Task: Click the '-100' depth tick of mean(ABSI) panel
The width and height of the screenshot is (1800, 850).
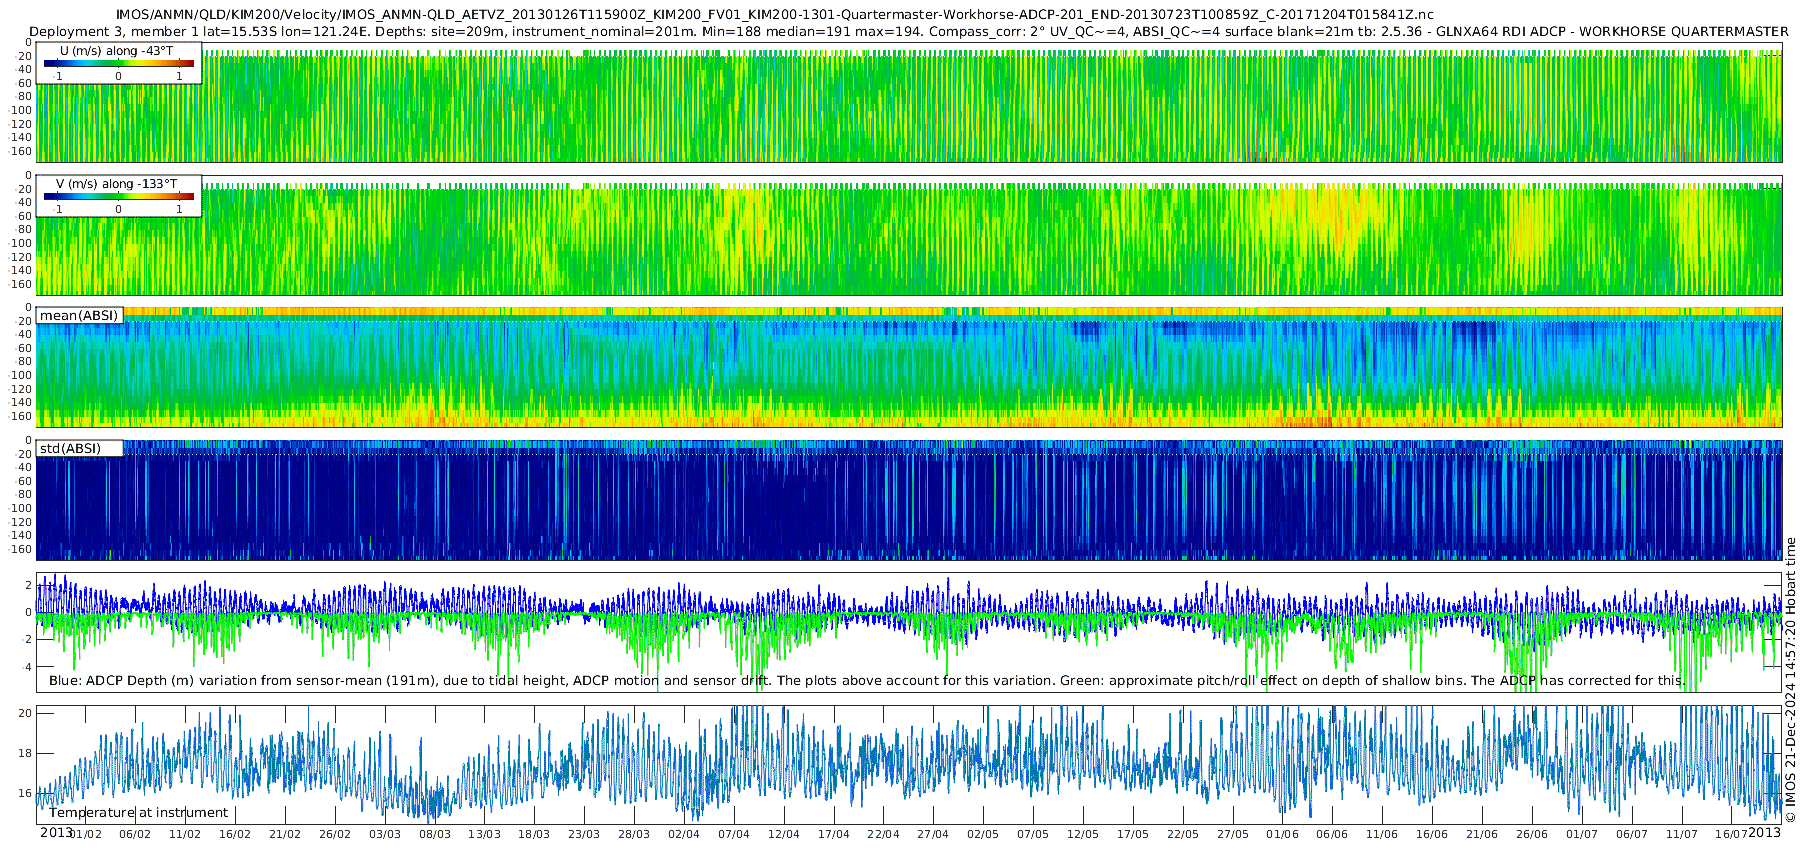Action: tap(21, 375)
